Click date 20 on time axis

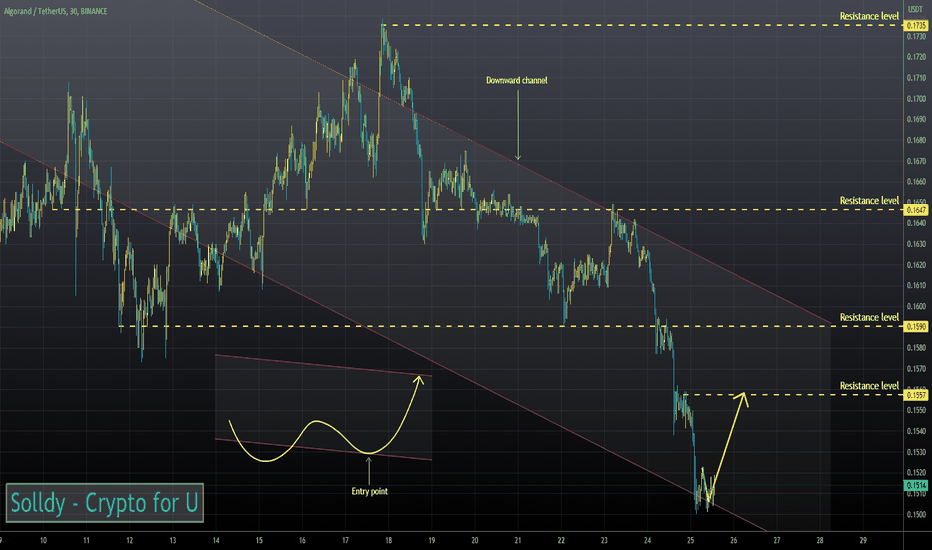point(475,540)
